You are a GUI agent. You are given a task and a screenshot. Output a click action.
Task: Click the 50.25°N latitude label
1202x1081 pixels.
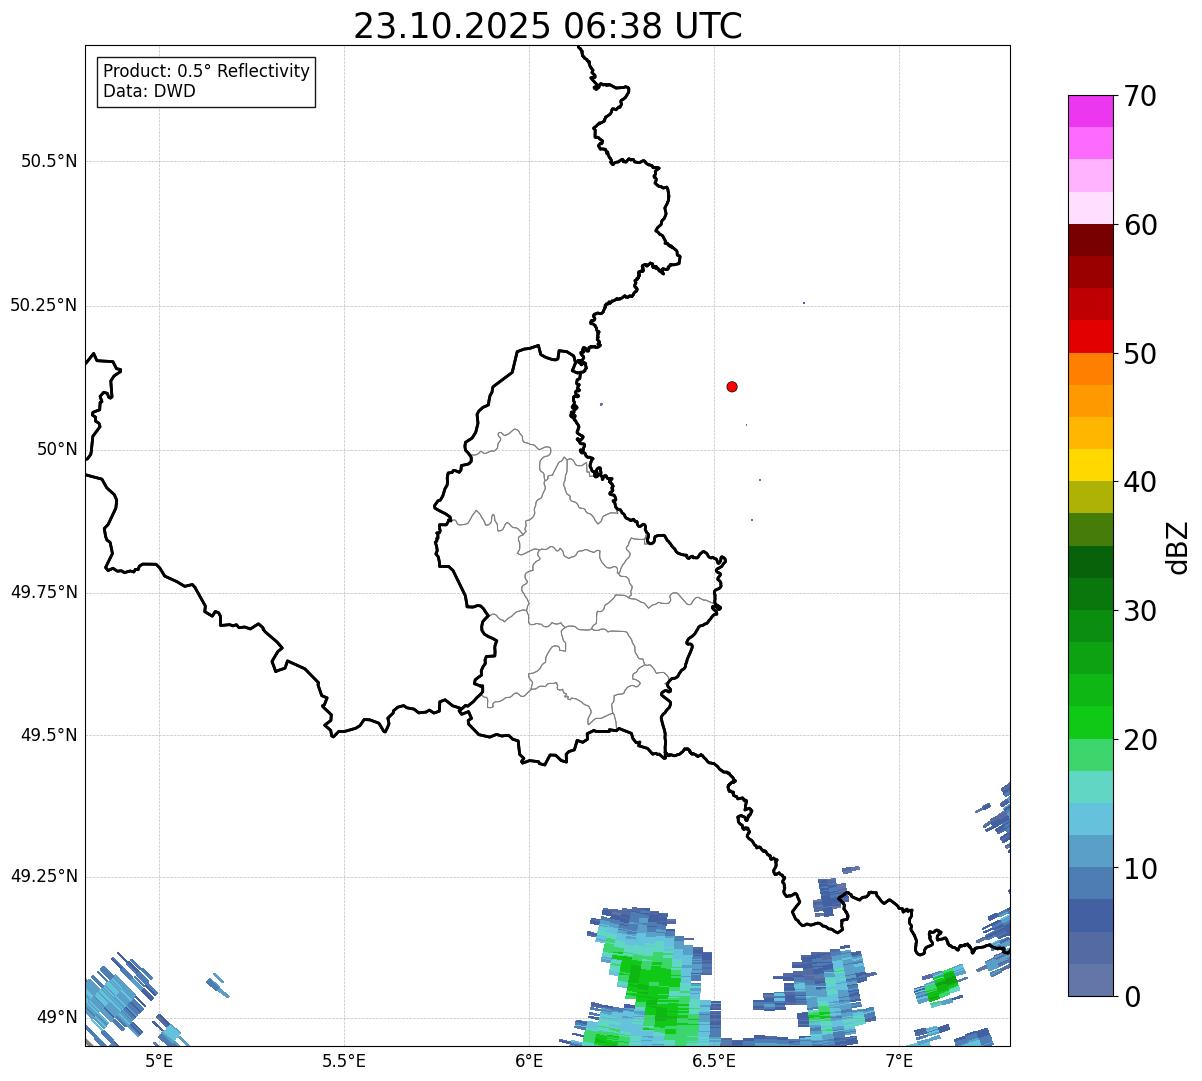[x=44, y=305]
